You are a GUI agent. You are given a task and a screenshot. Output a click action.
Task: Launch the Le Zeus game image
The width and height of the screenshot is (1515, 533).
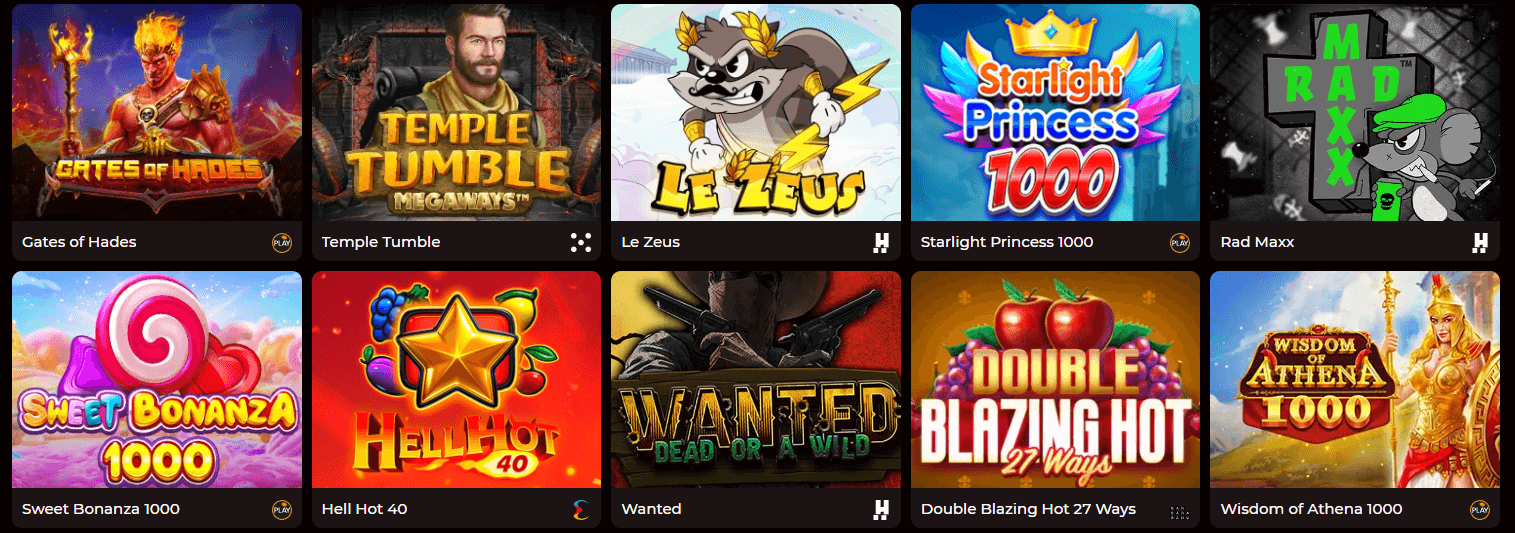(756, 112)
